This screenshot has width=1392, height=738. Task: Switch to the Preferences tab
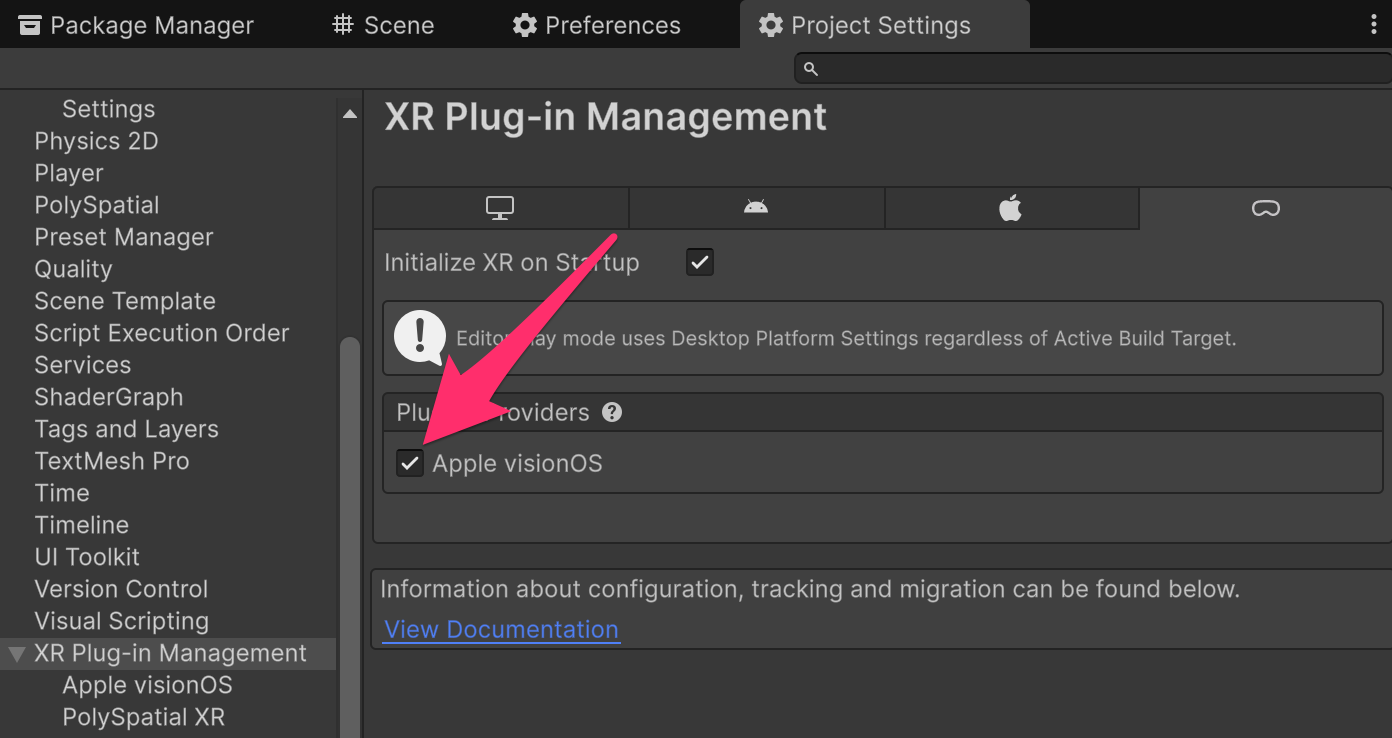pos(596,25)
